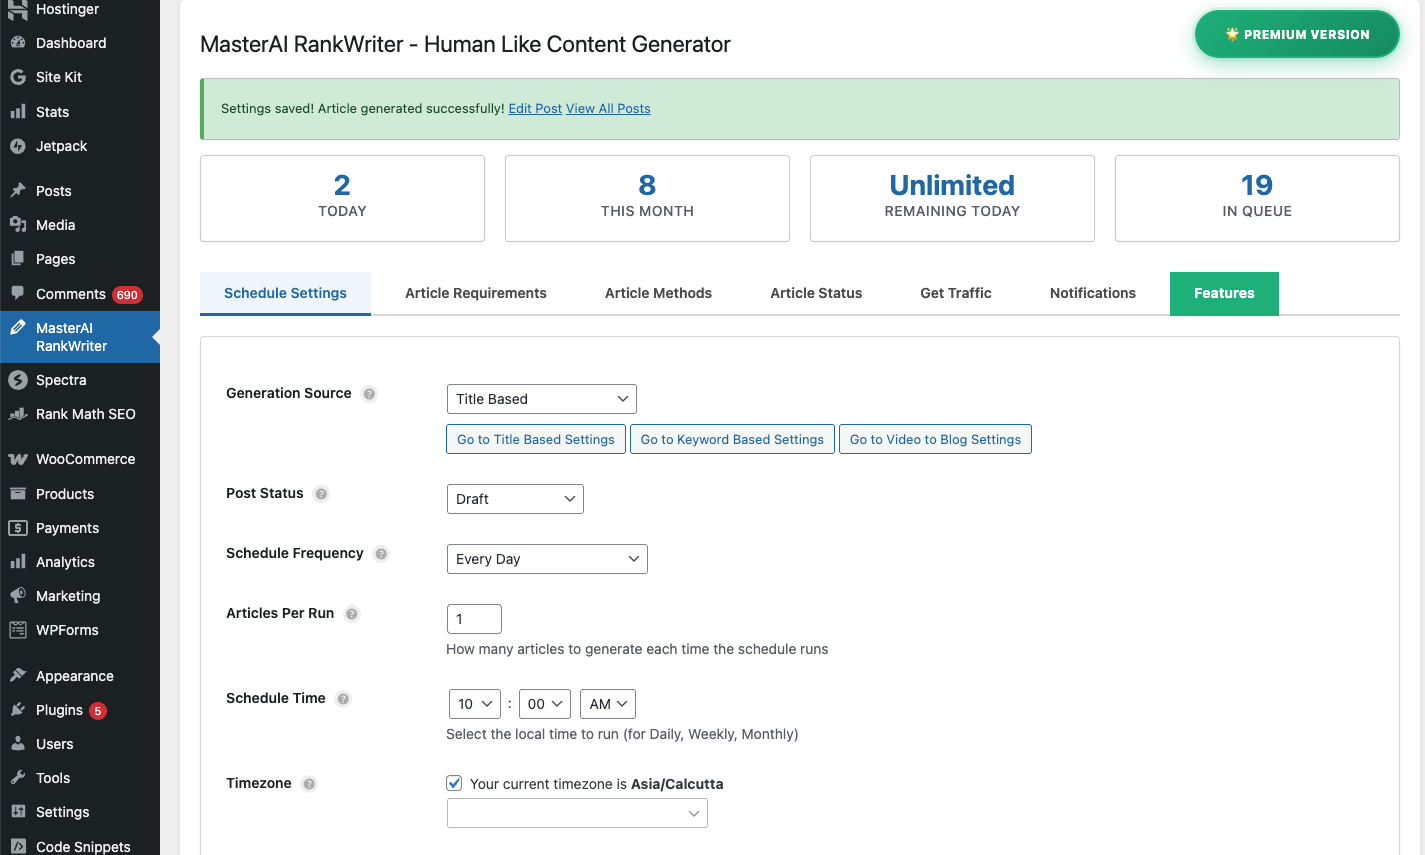This screenshot has height=855, width=1425.
Task: Click the Posts pushpin icon
Action: pos(18,191)
